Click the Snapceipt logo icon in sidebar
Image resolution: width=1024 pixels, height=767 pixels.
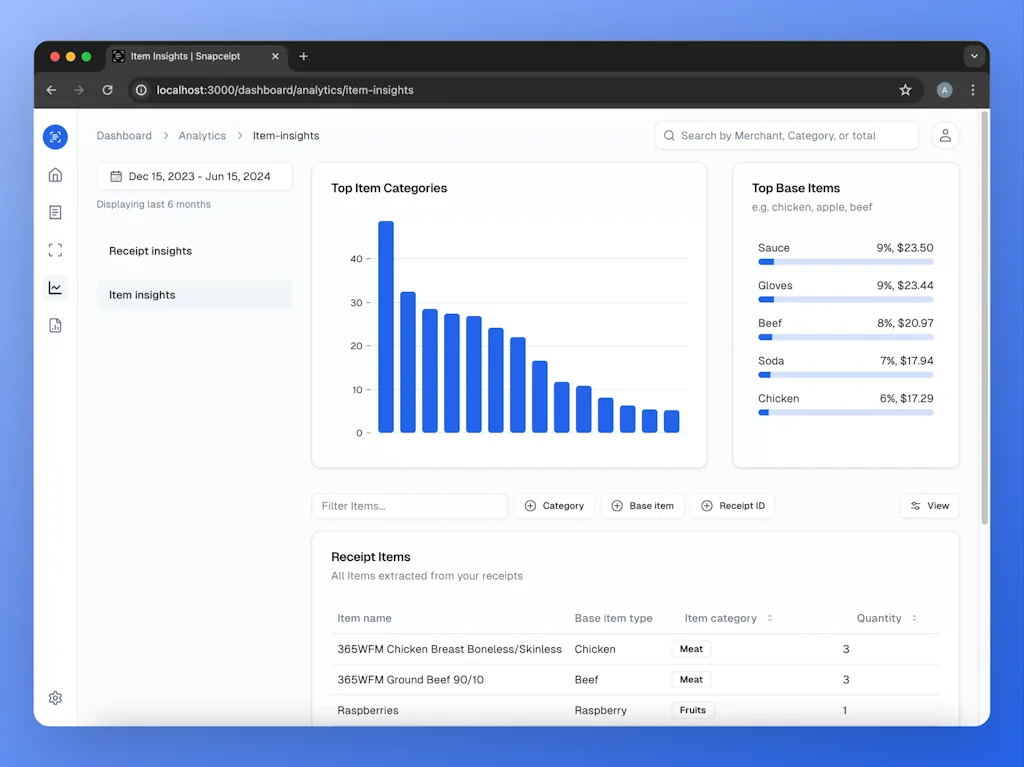(55, 137)
